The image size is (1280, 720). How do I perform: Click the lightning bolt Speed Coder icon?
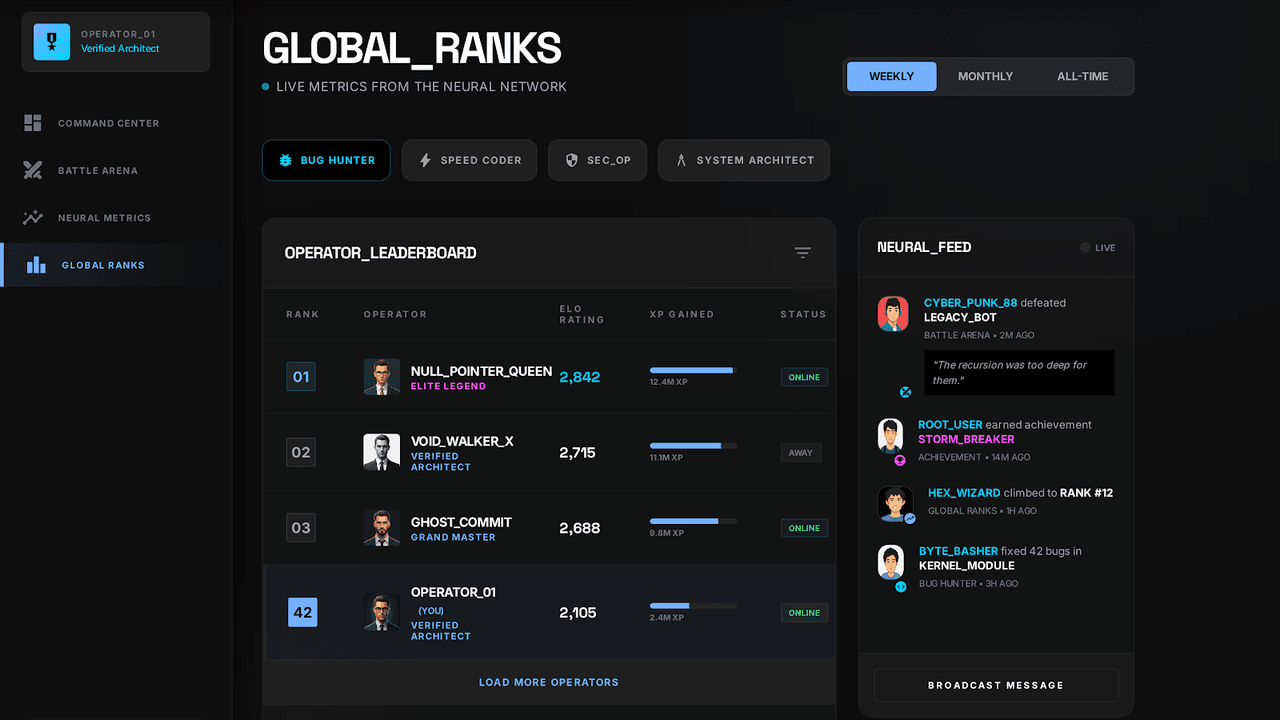[x=425, y=160]
